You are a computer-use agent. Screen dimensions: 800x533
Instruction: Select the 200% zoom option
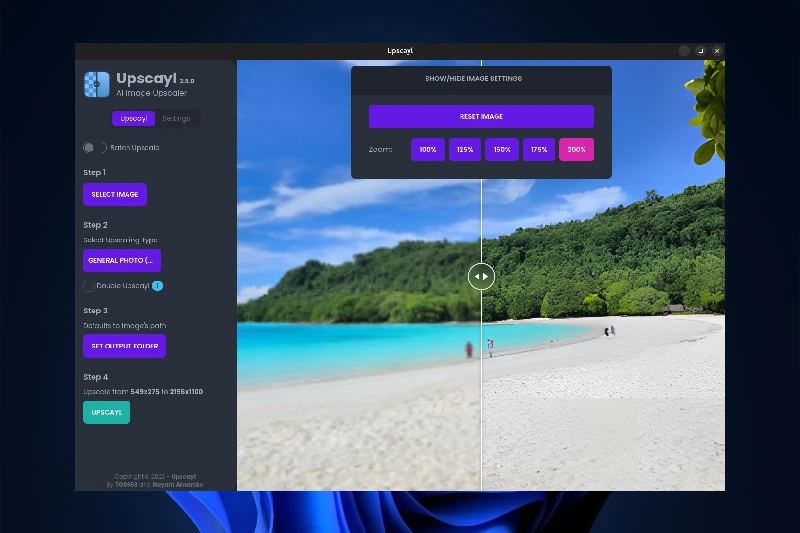pos(576,150)
